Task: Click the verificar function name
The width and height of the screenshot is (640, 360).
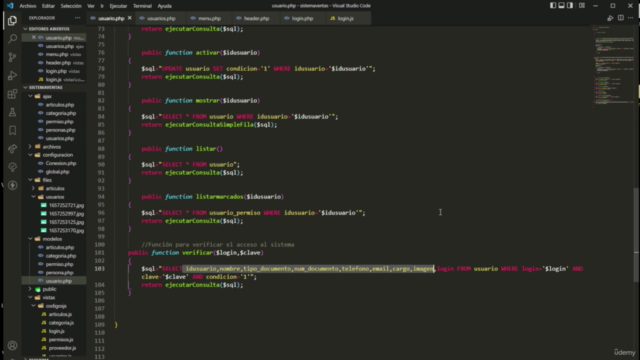Action: (198, 253)
